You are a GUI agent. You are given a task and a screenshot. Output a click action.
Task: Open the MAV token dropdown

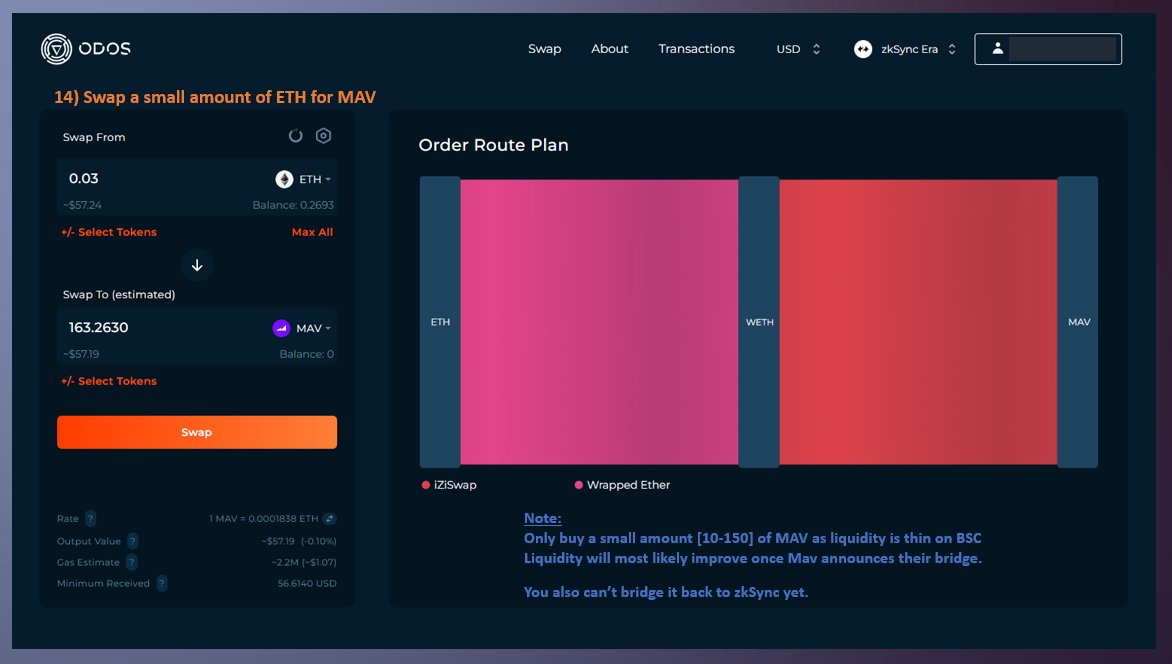click(x=302, y=328)
